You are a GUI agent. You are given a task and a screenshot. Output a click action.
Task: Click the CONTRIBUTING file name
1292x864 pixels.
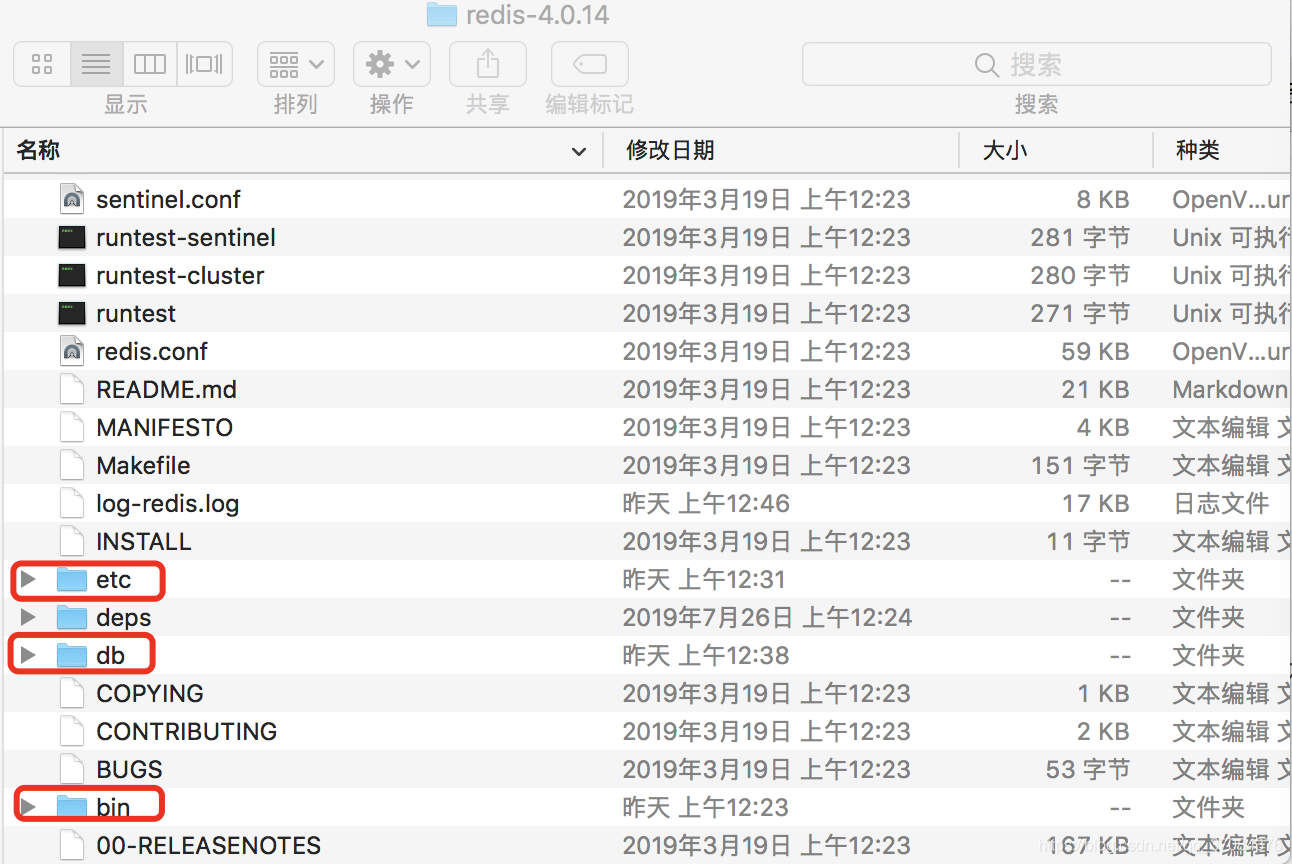[x=187, y=731]
